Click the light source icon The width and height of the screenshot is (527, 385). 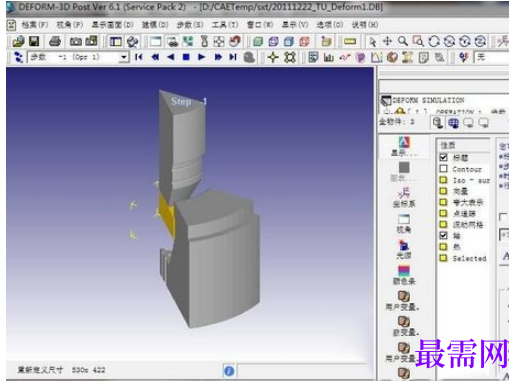point(404,249)
